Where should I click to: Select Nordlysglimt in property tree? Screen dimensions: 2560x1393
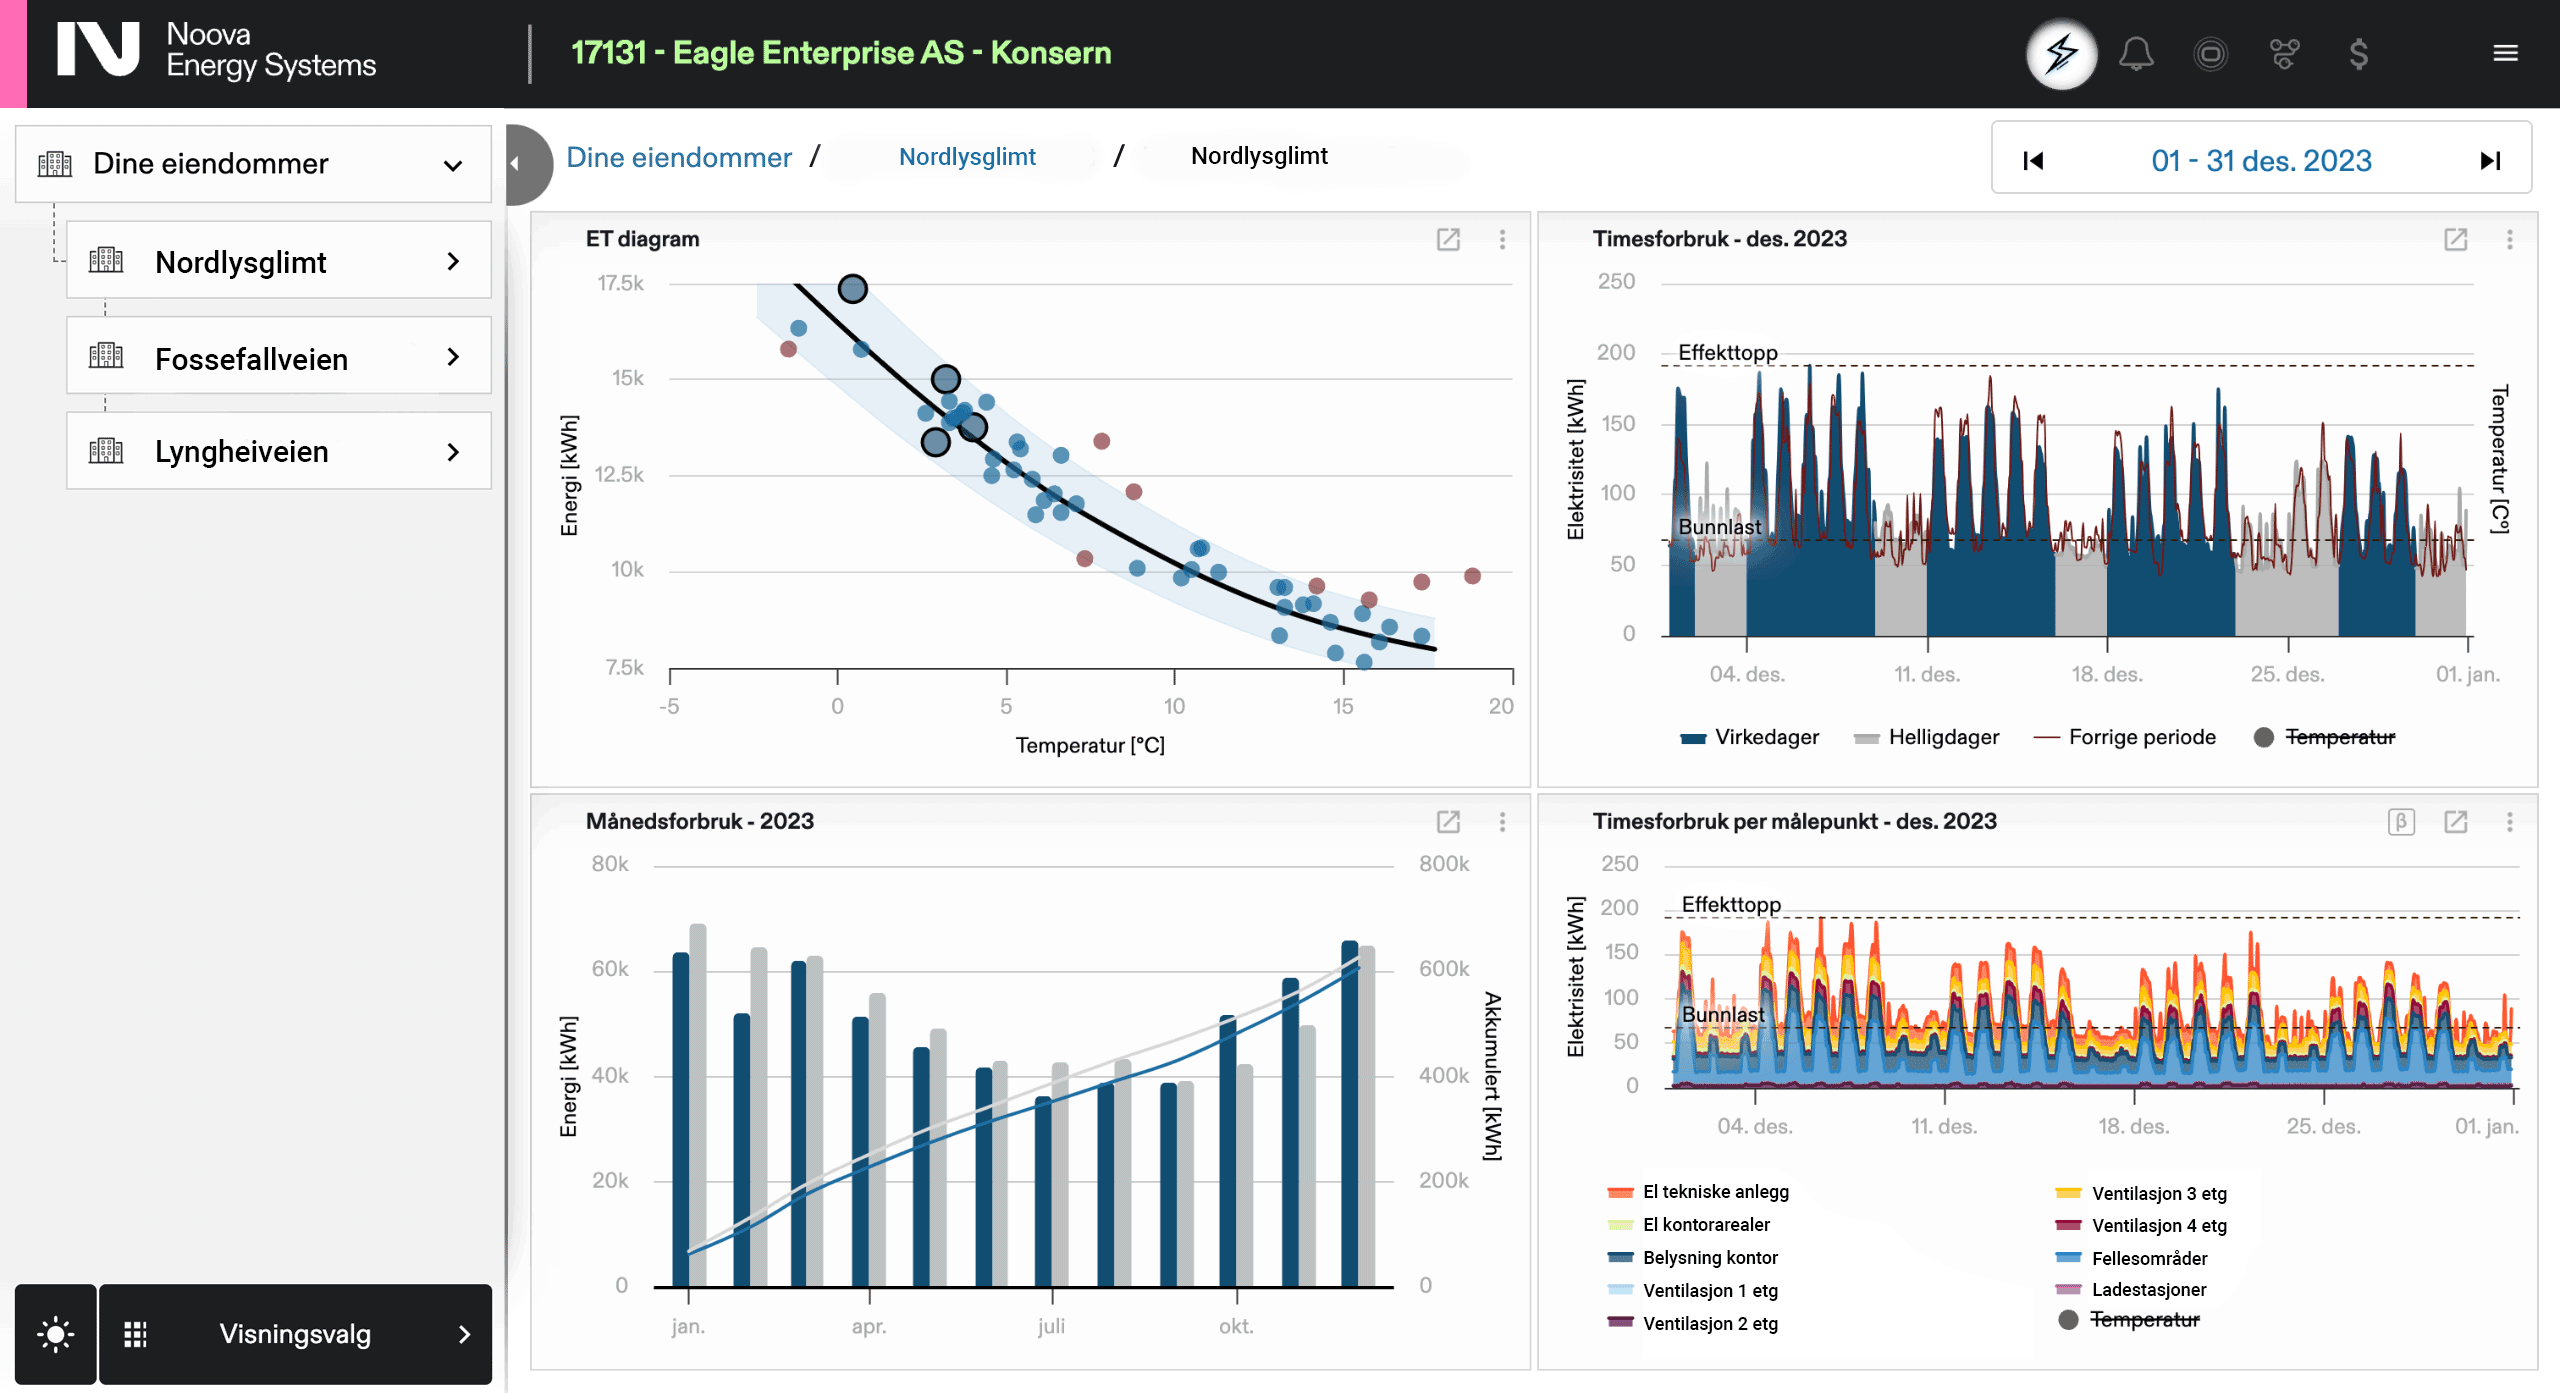(x=241, y=262)
